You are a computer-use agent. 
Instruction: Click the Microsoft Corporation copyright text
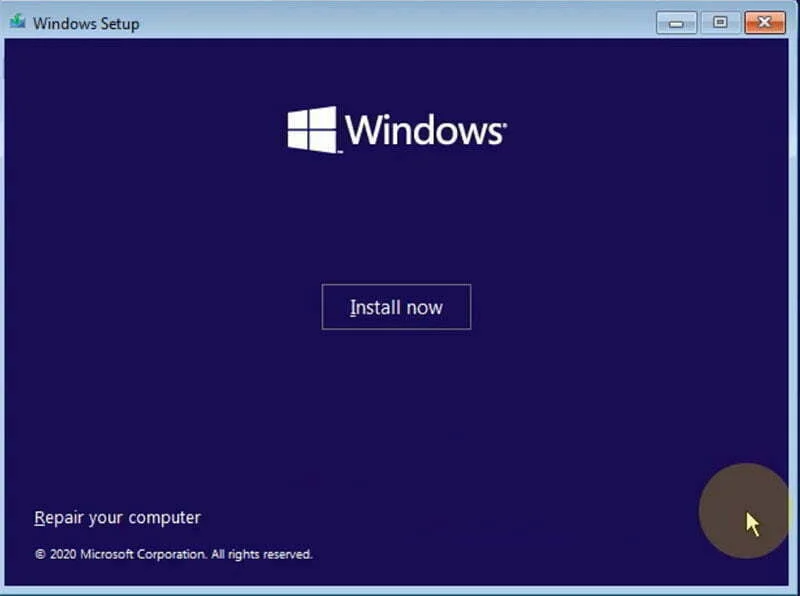173,554
